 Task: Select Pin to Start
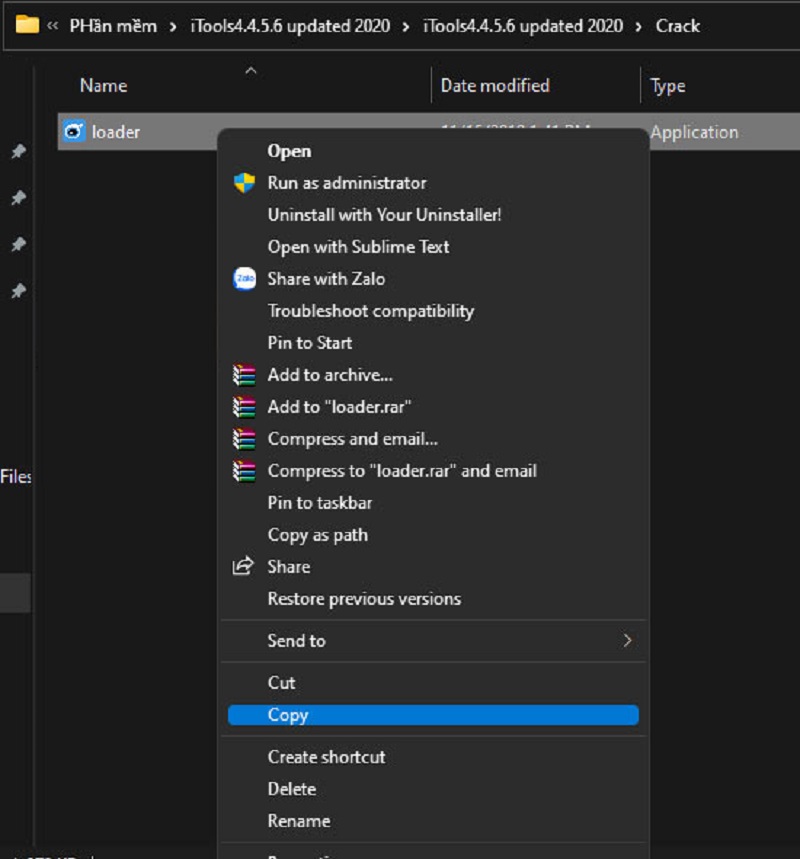310,343
